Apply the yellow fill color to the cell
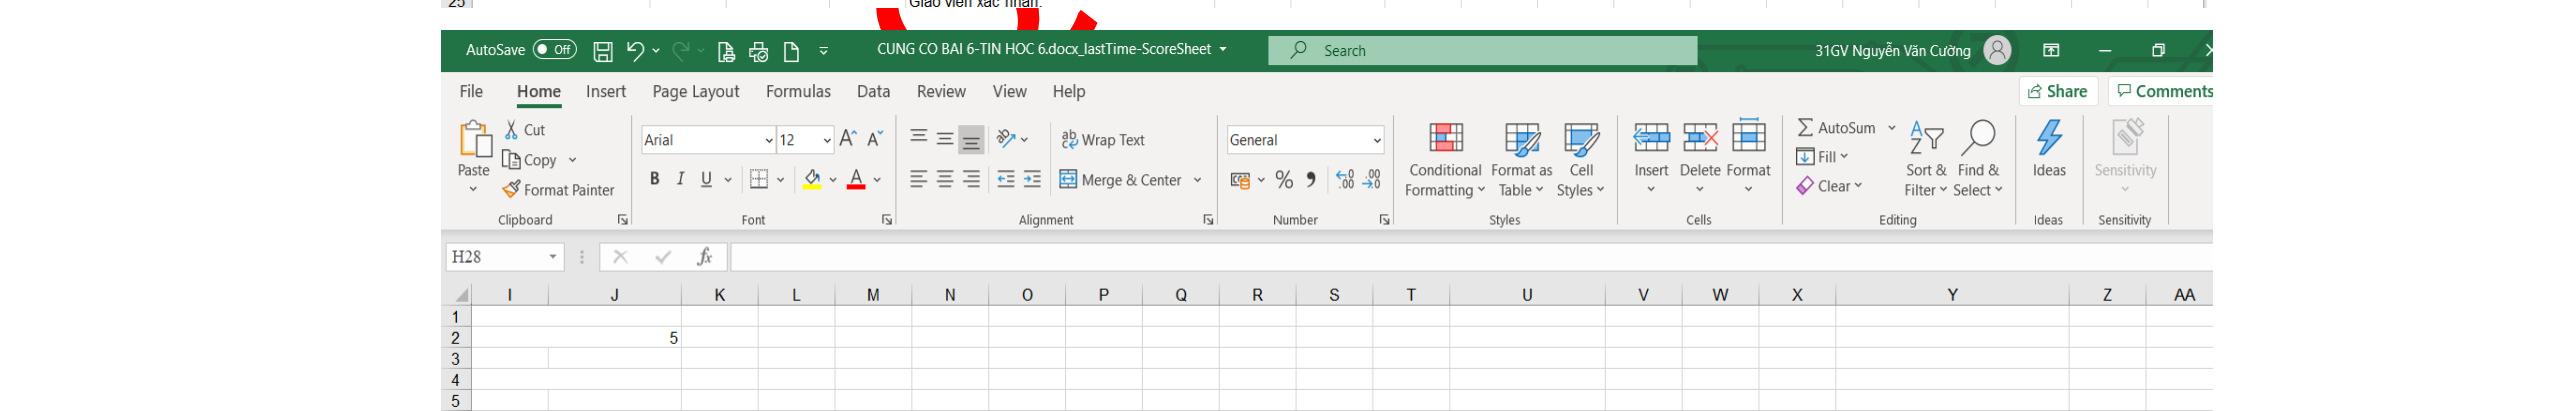2550x411 pixels. tap(812, 180)
